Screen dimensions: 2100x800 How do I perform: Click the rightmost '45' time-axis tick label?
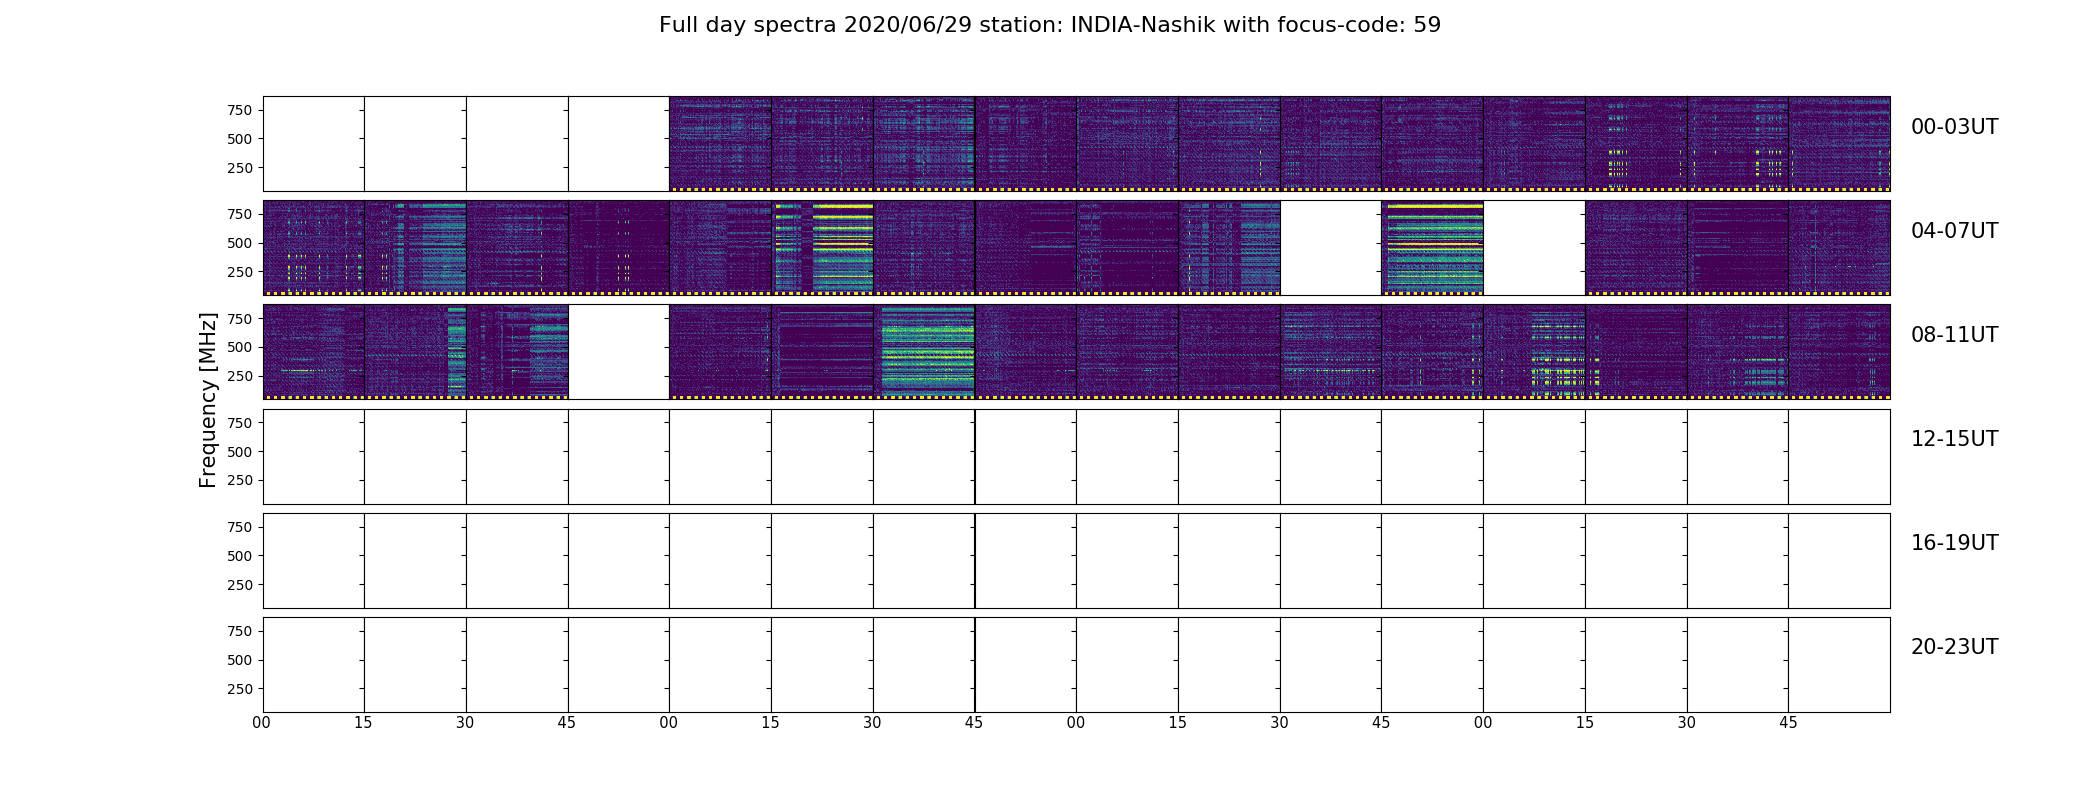1788,723
